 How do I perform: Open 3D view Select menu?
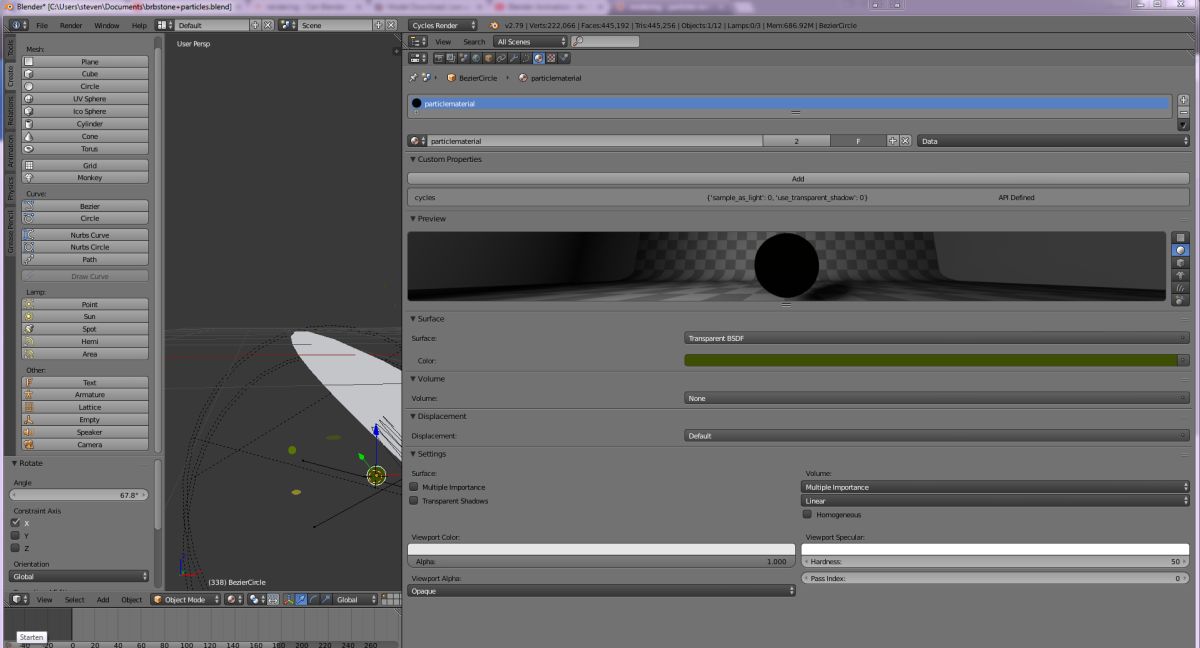[x=75, y=600]
